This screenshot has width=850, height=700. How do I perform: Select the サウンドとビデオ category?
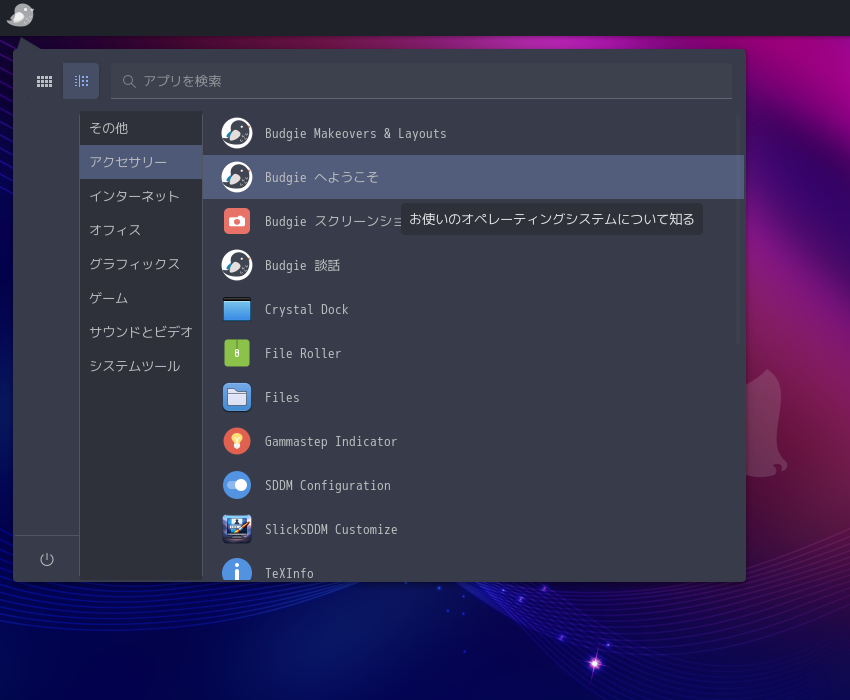click(x=141, y=332)
